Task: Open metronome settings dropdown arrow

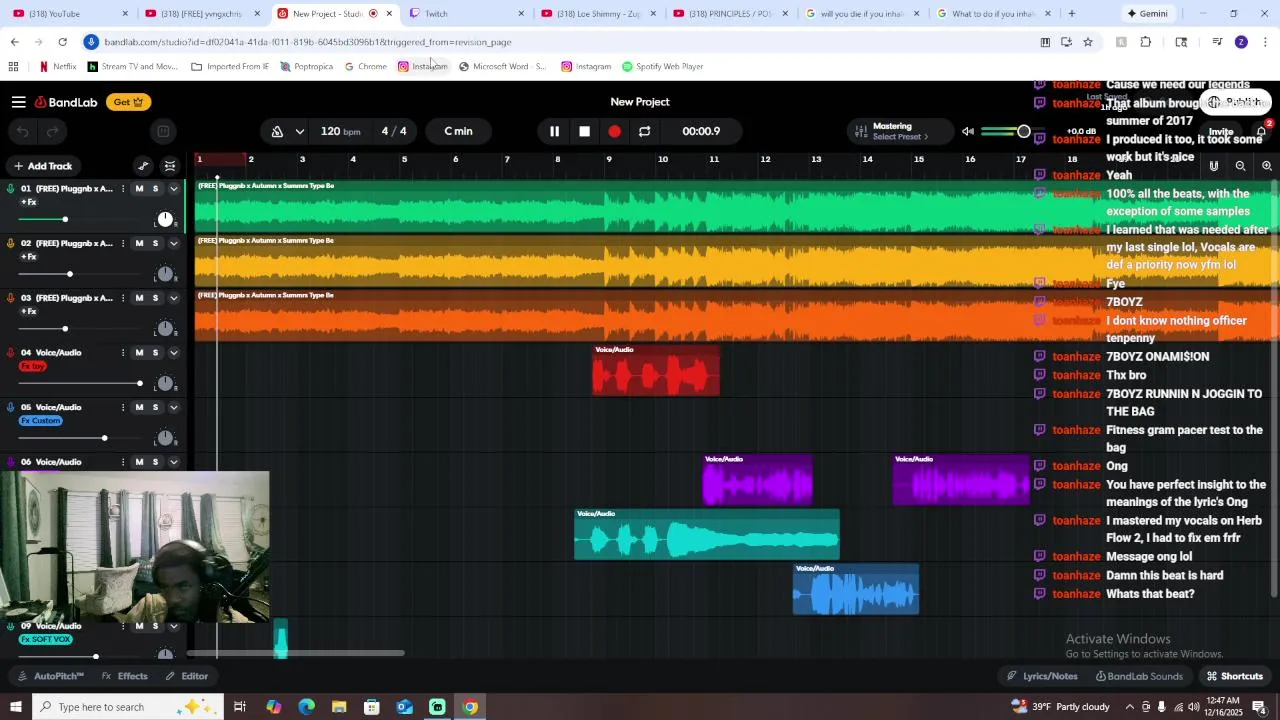Action: click(x=299, y=131)
